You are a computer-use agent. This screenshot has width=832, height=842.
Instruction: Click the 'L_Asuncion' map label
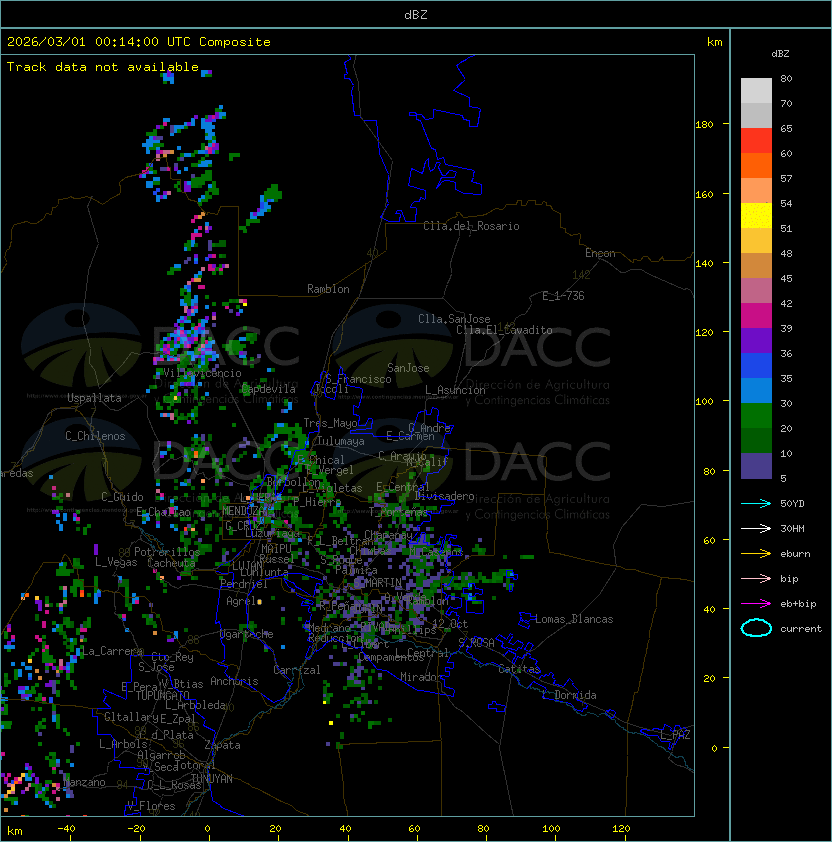455,390
